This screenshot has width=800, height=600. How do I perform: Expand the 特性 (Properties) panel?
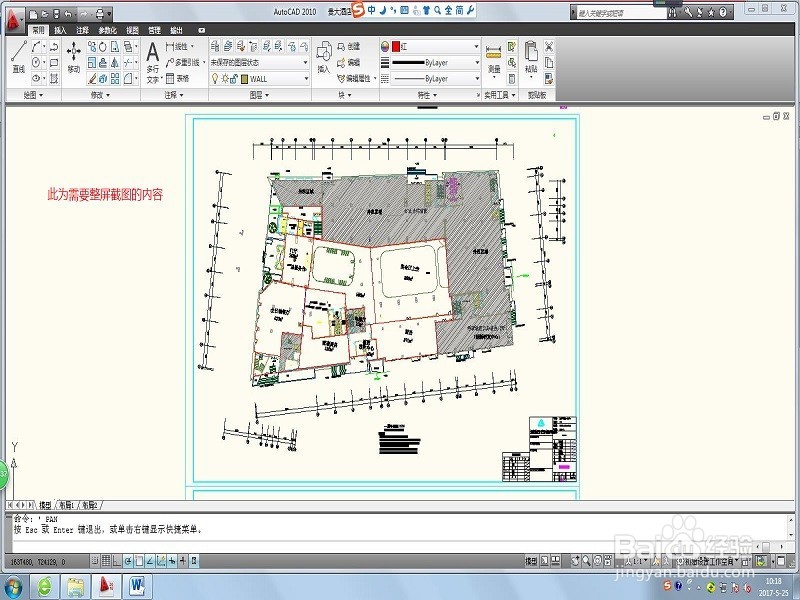click(428, 95)
